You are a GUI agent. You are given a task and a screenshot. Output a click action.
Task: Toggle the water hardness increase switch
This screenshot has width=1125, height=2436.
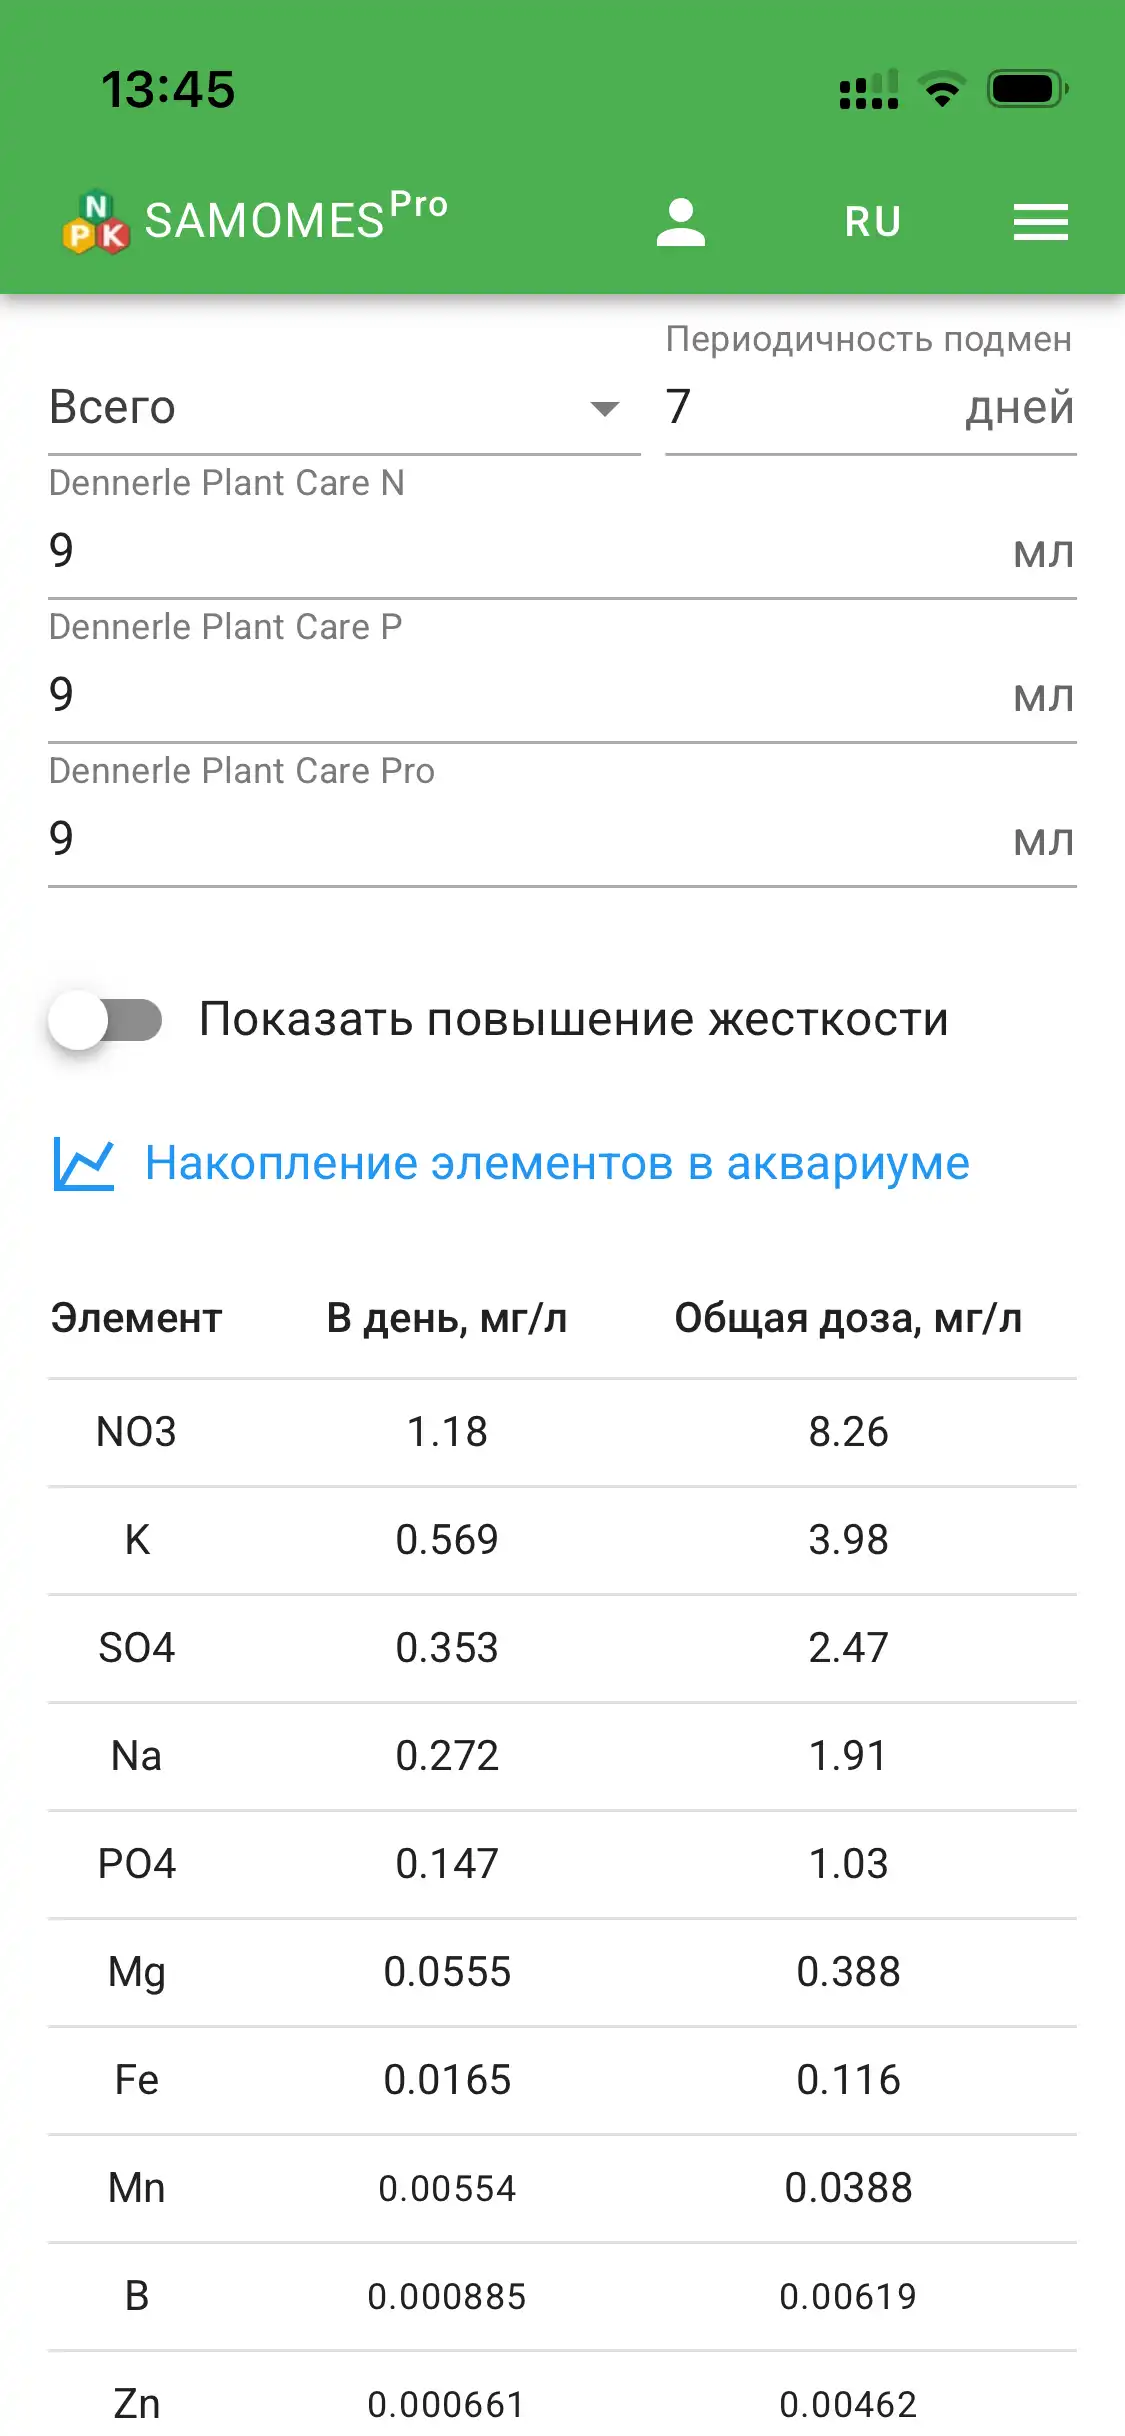pyautogui.click(x=106, y=1020)
